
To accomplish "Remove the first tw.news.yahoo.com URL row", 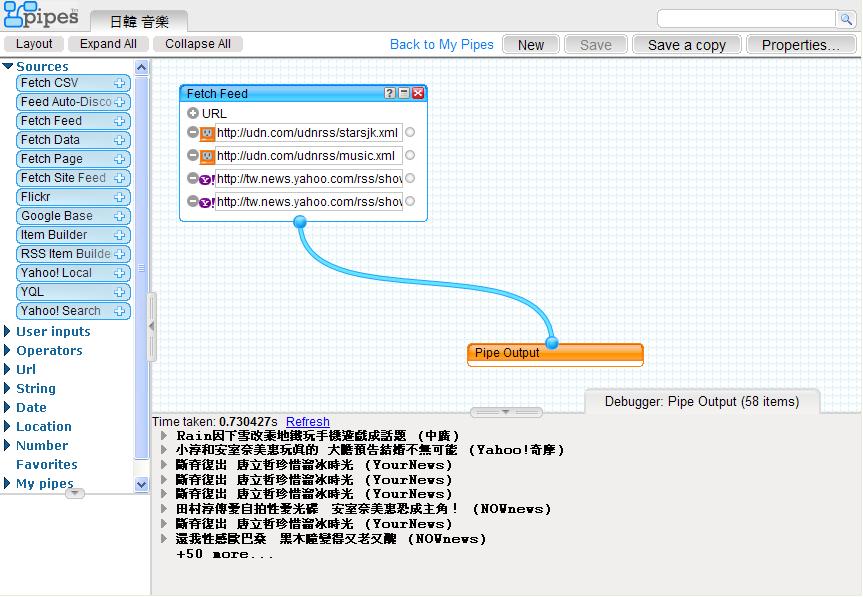I will pos(193,178).
